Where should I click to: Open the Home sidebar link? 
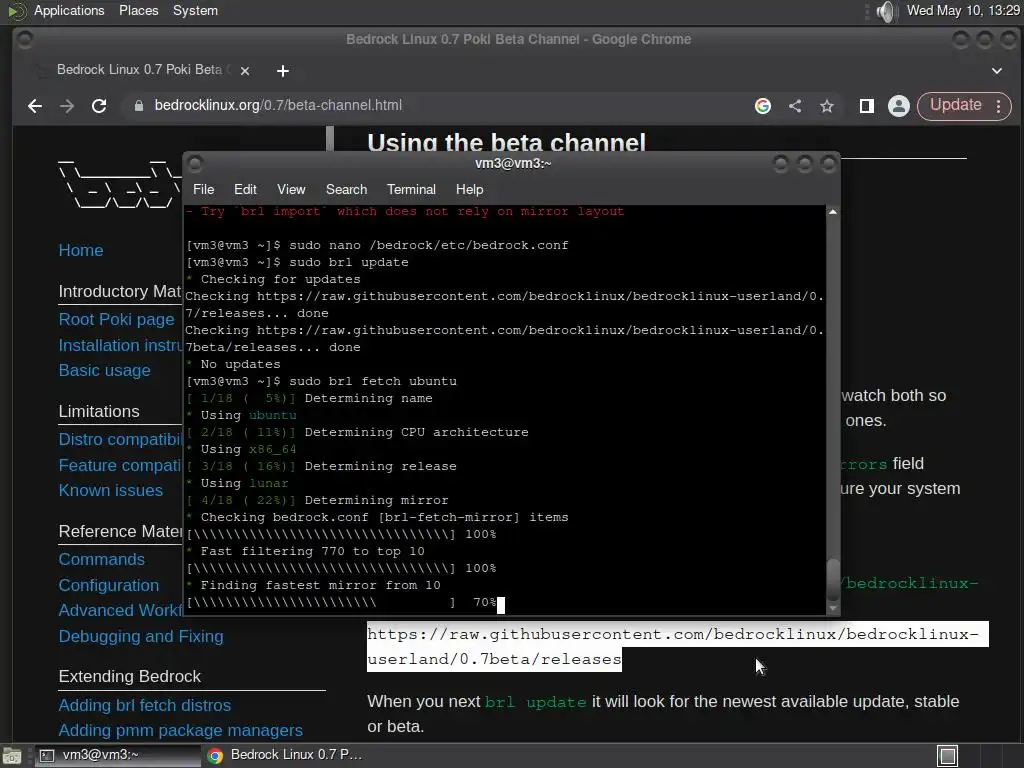pos(81,250)
